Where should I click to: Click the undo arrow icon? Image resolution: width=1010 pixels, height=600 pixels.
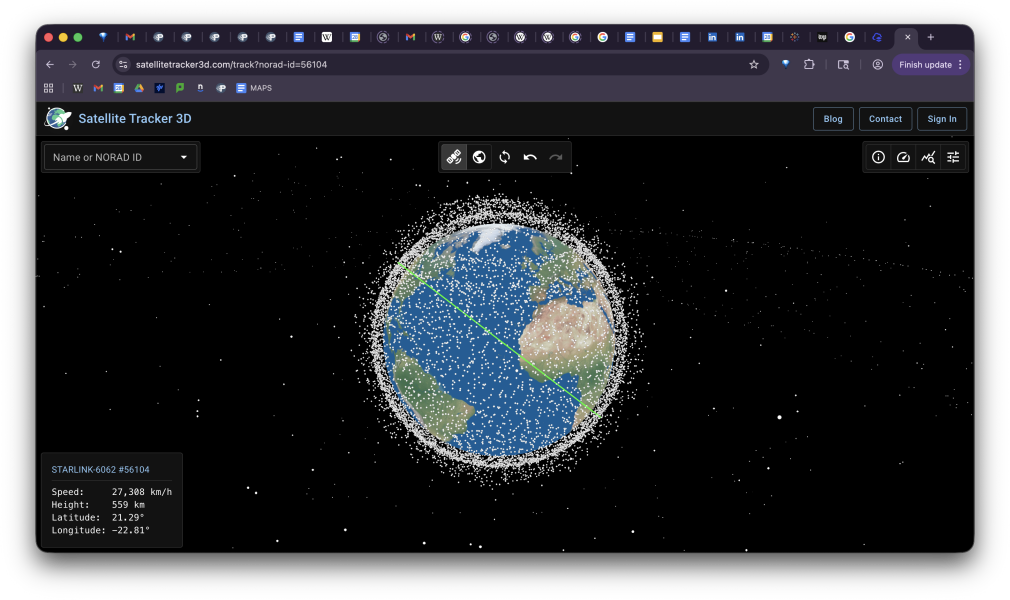coord(530,157)
